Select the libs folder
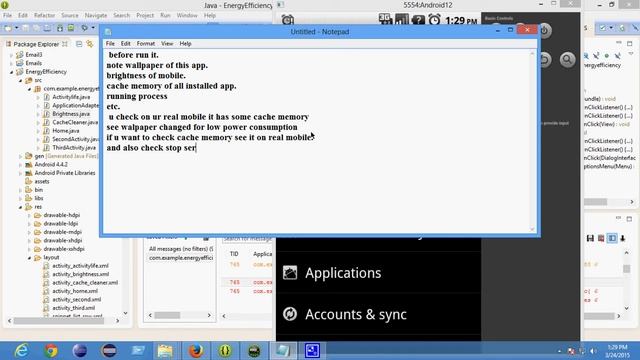This screenshot has width=640, height=360. tap(39, 198)
